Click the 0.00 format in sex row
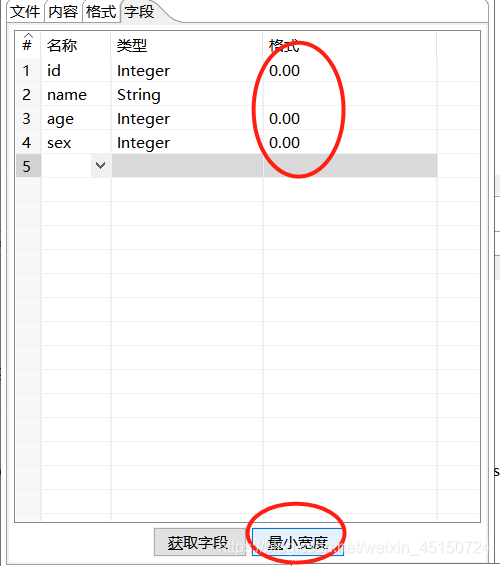Image resolution: width=500 pixels, height=566 pixels. 350,143
